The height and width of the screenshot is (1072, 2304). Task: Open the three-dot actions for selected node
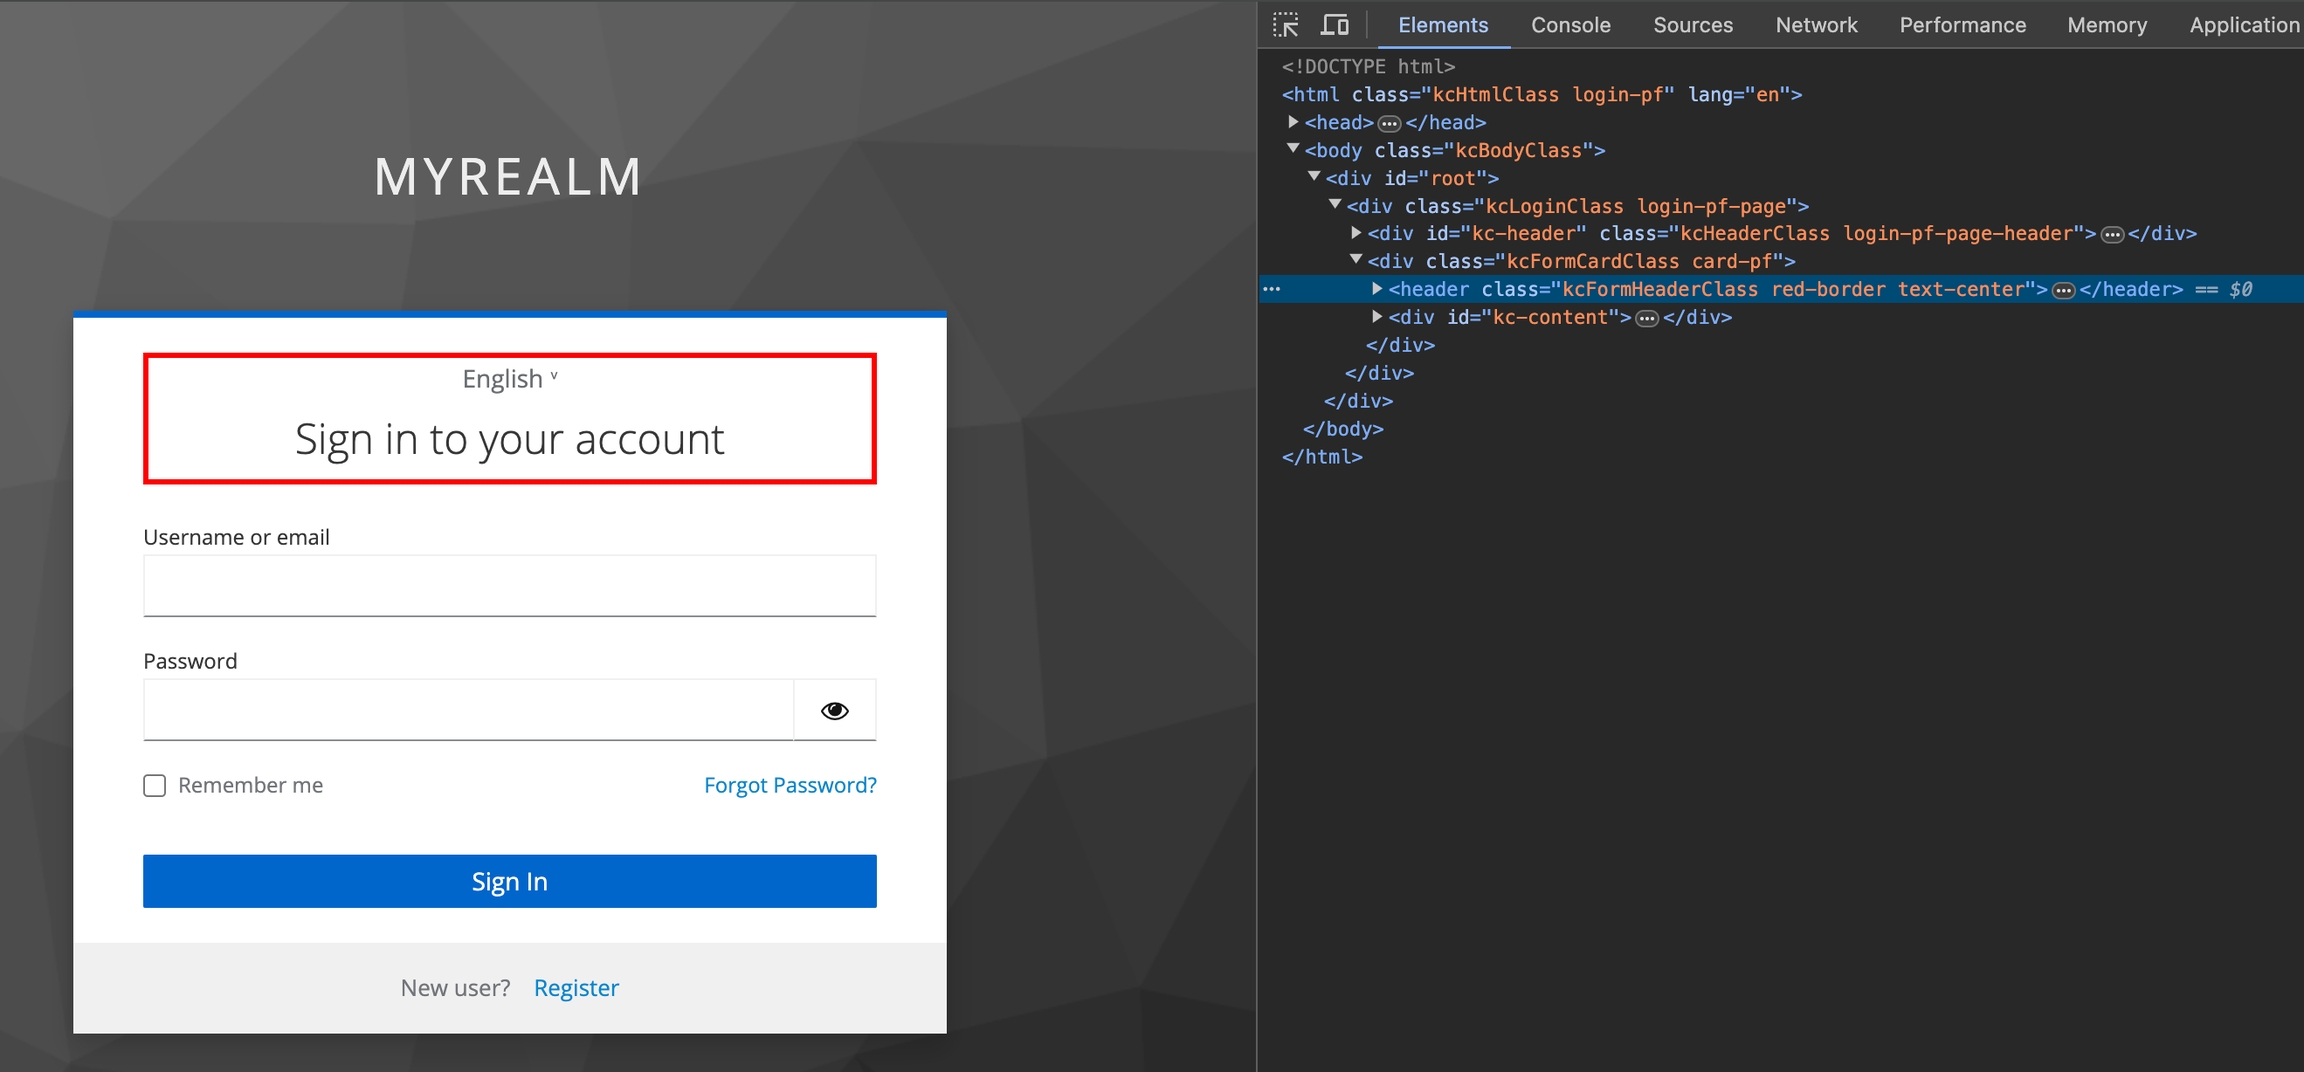point(1272,289)
